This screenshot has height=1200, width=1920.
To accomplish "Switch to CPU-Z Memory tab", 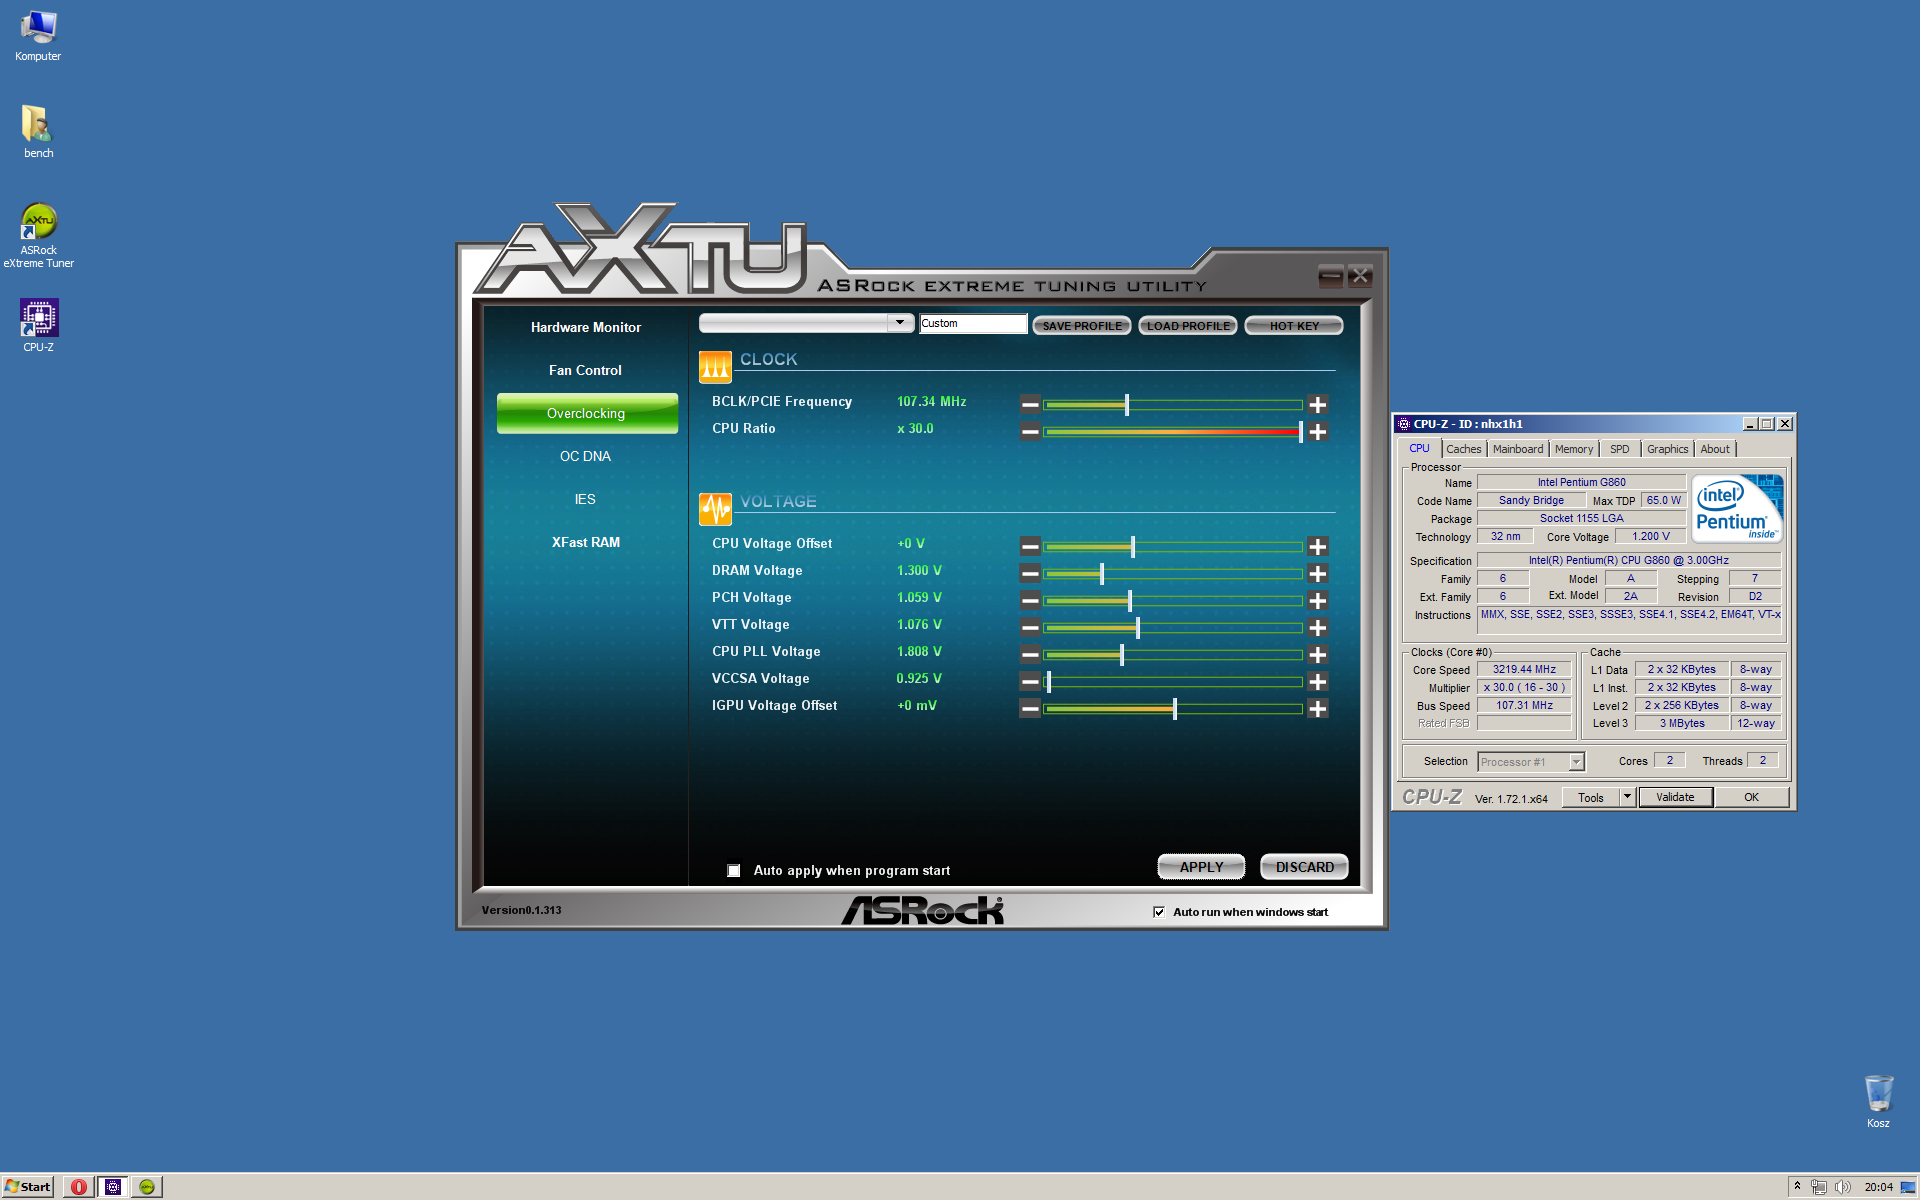I will [1574, 449].
